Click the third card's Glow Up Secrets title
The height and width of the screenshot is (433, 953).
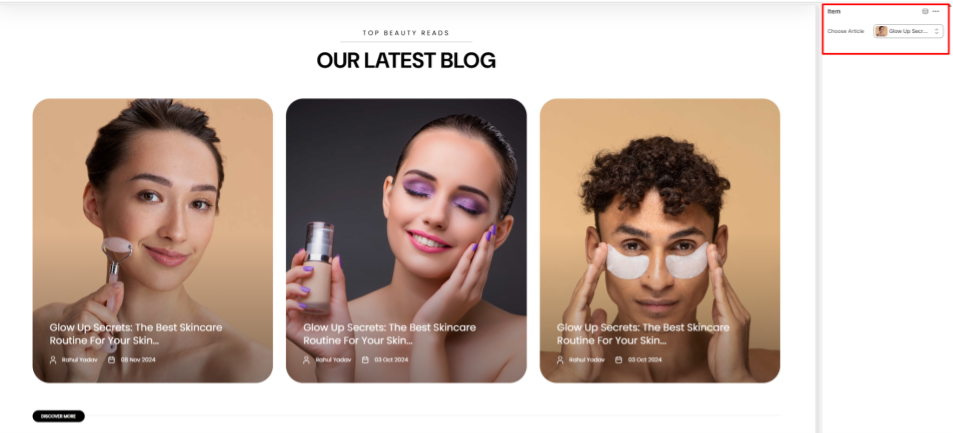point(643,334)
